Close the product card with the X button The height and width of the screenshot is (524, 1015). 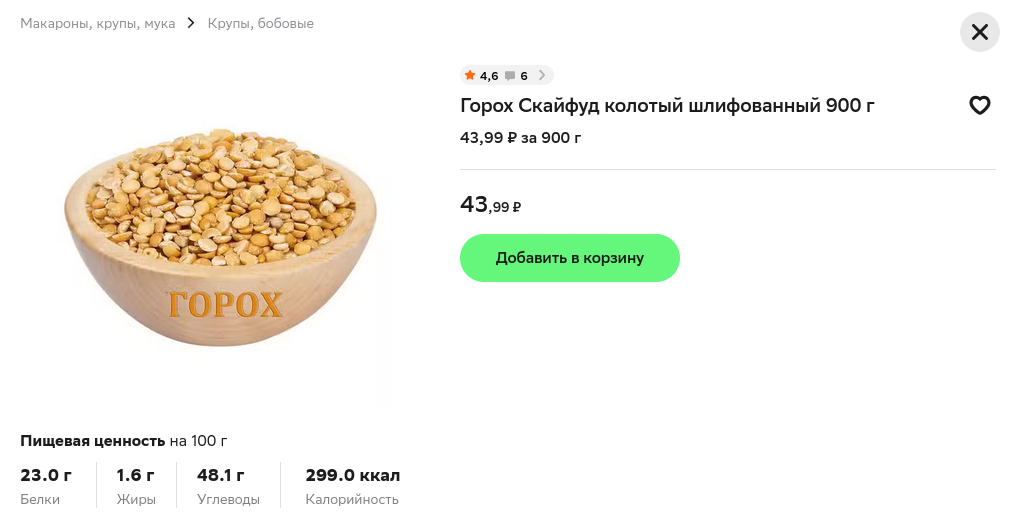[980, 32]
